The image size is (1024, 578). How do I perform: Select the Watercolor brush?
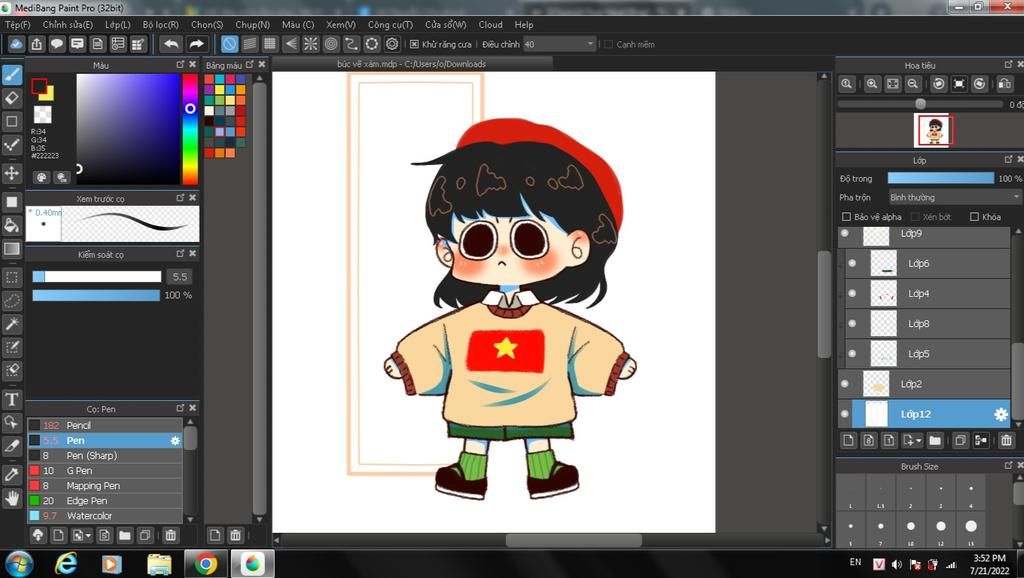click(x=104, y=515)
